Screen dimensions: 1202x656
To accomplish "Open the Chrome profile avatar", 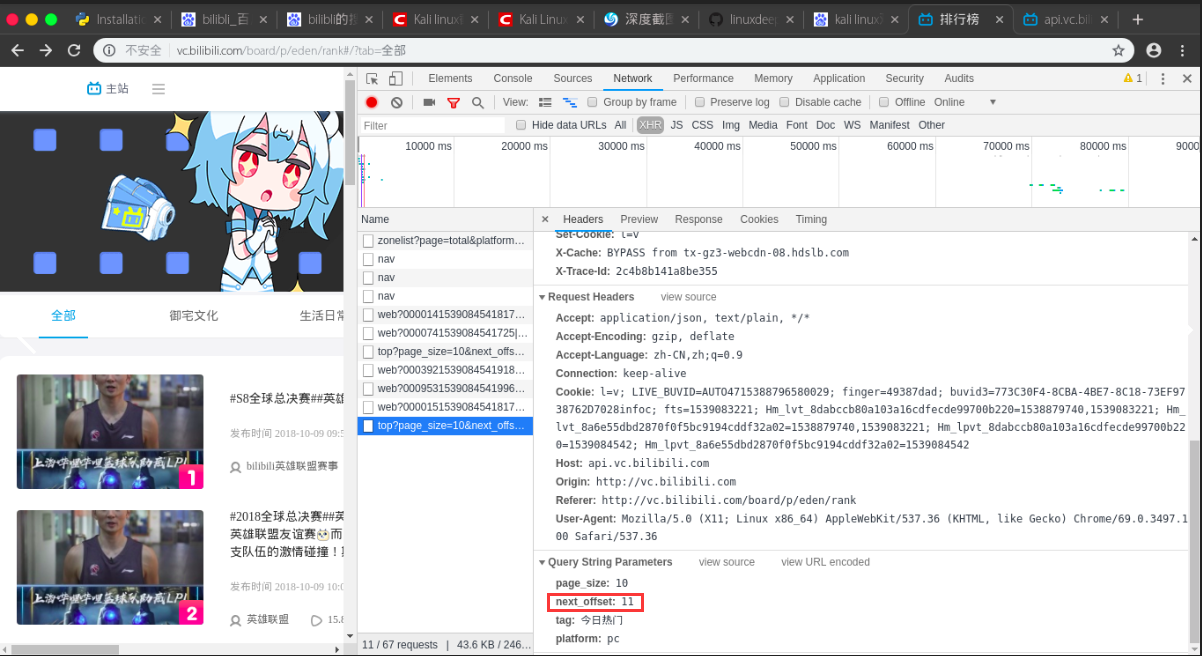I will tap(1154, 50).
